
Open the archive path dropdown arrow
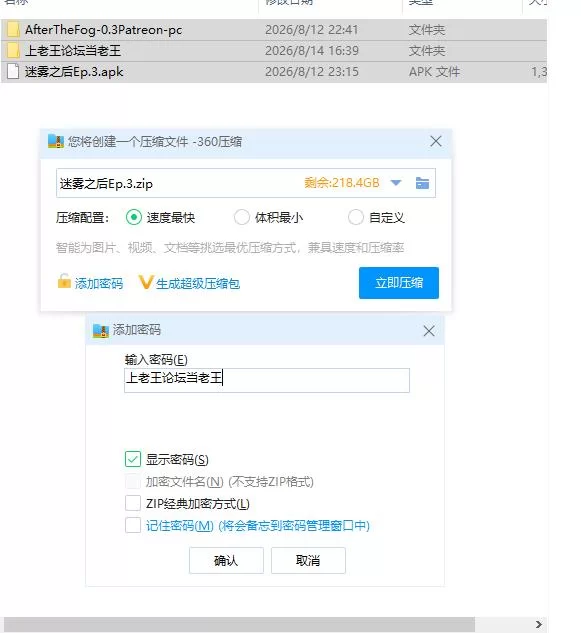click(x=396, y=183)
